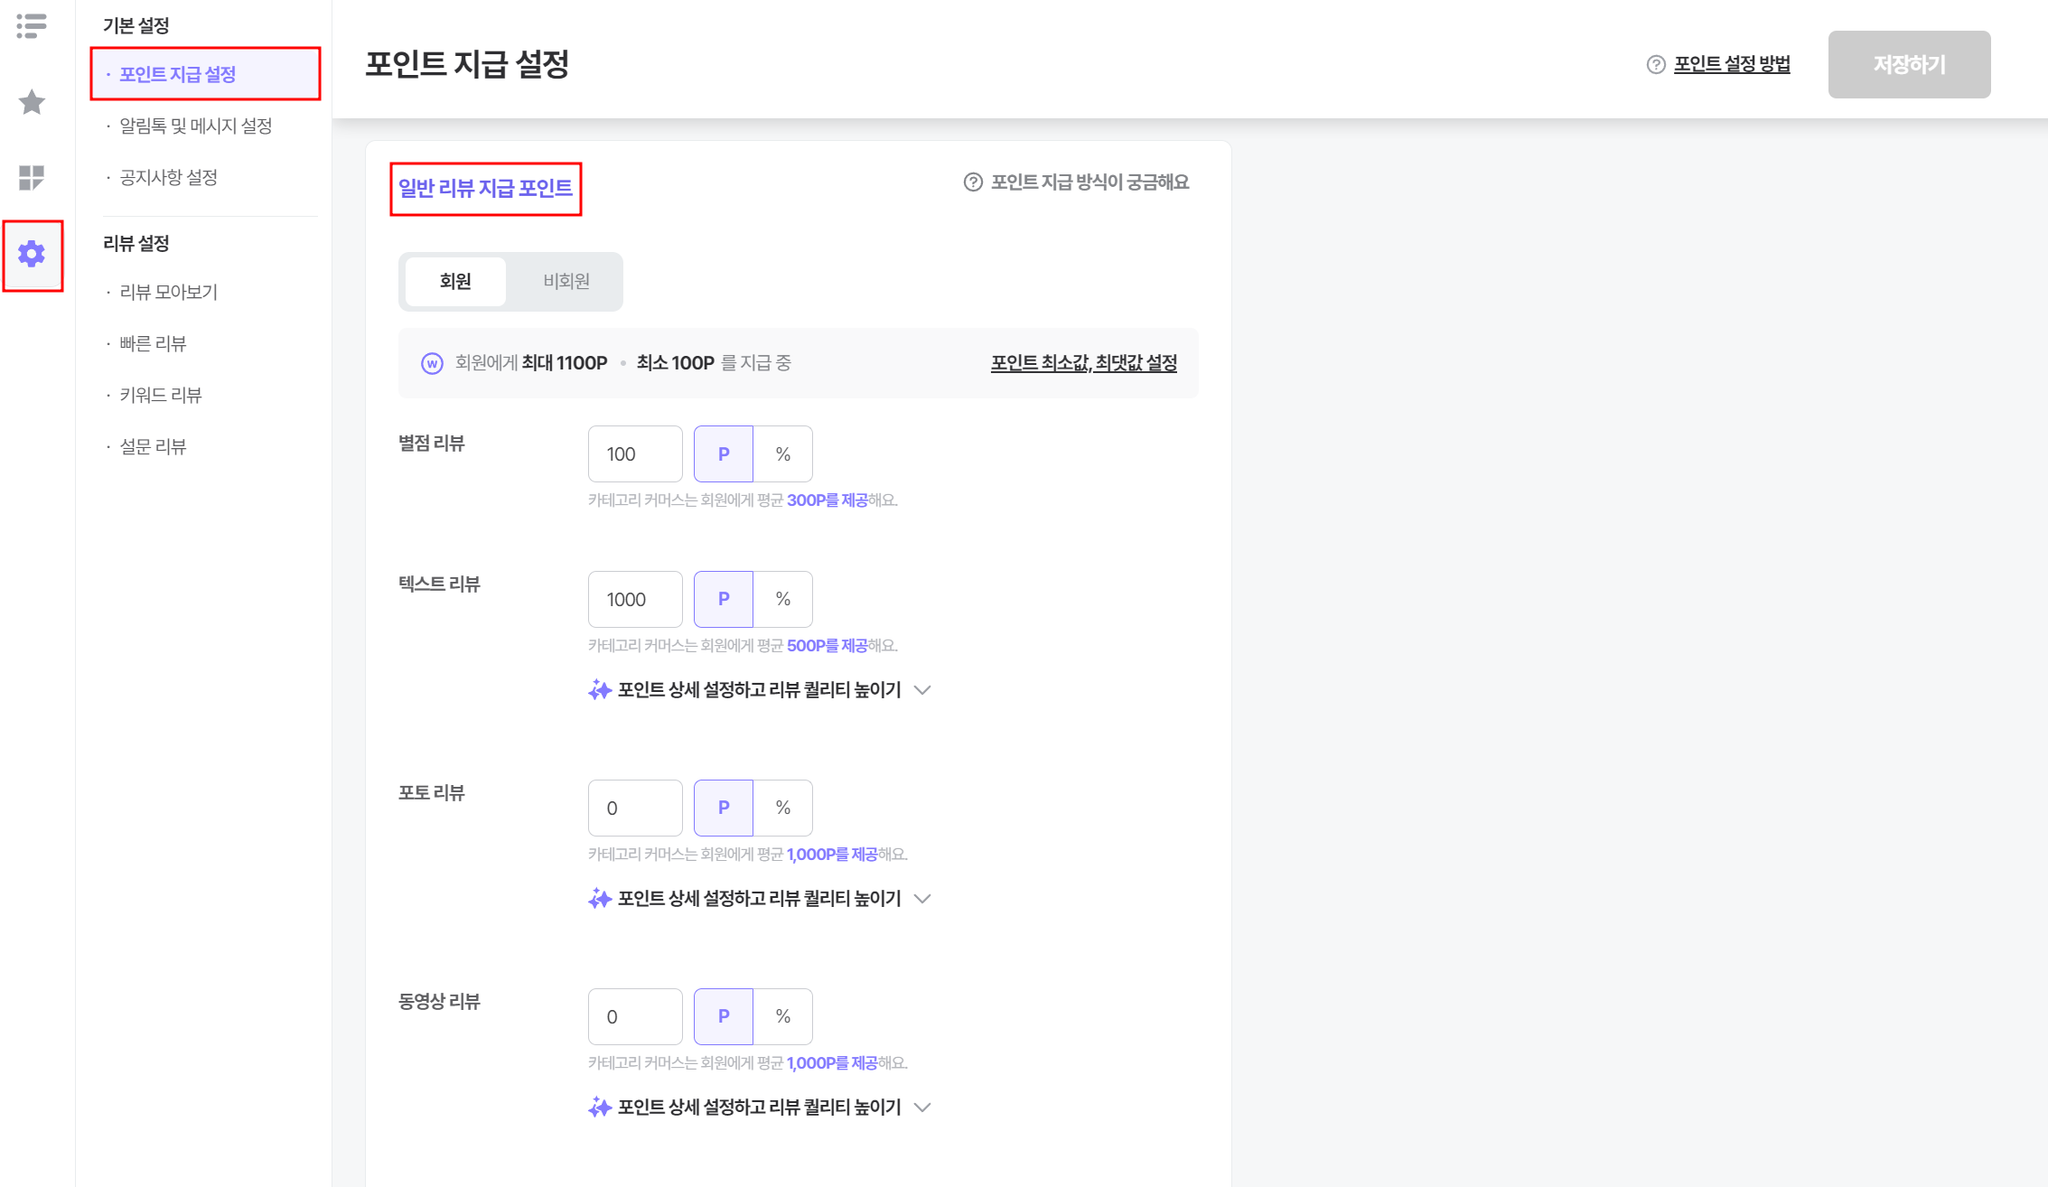Click the star icon in sidebar
The image size is (2048, 1187).
[32, 102]
